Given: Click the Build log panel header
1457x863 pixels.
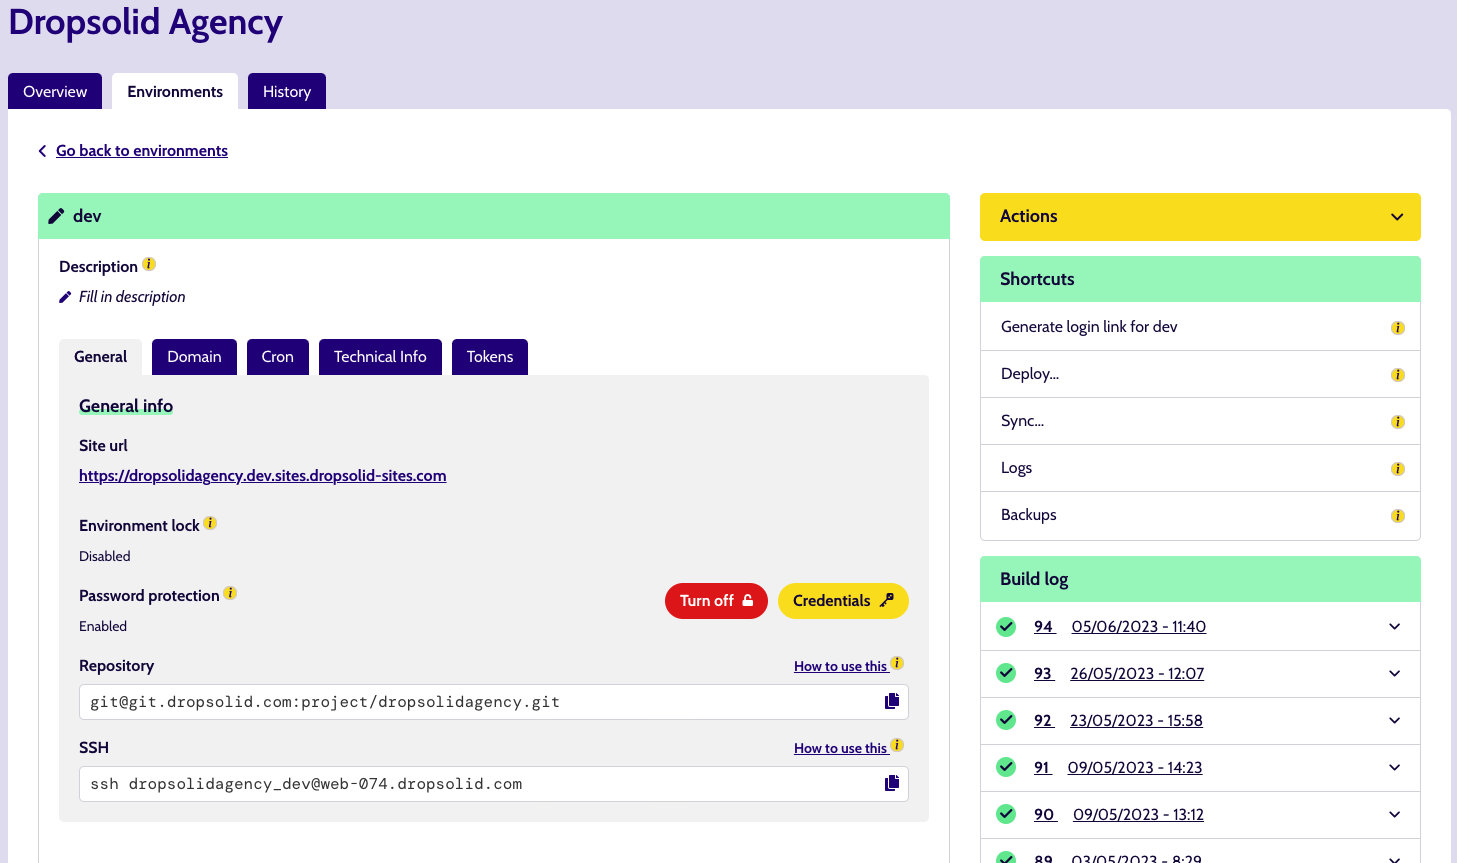Looking at the screenshot, I should tap(1200, 579).
